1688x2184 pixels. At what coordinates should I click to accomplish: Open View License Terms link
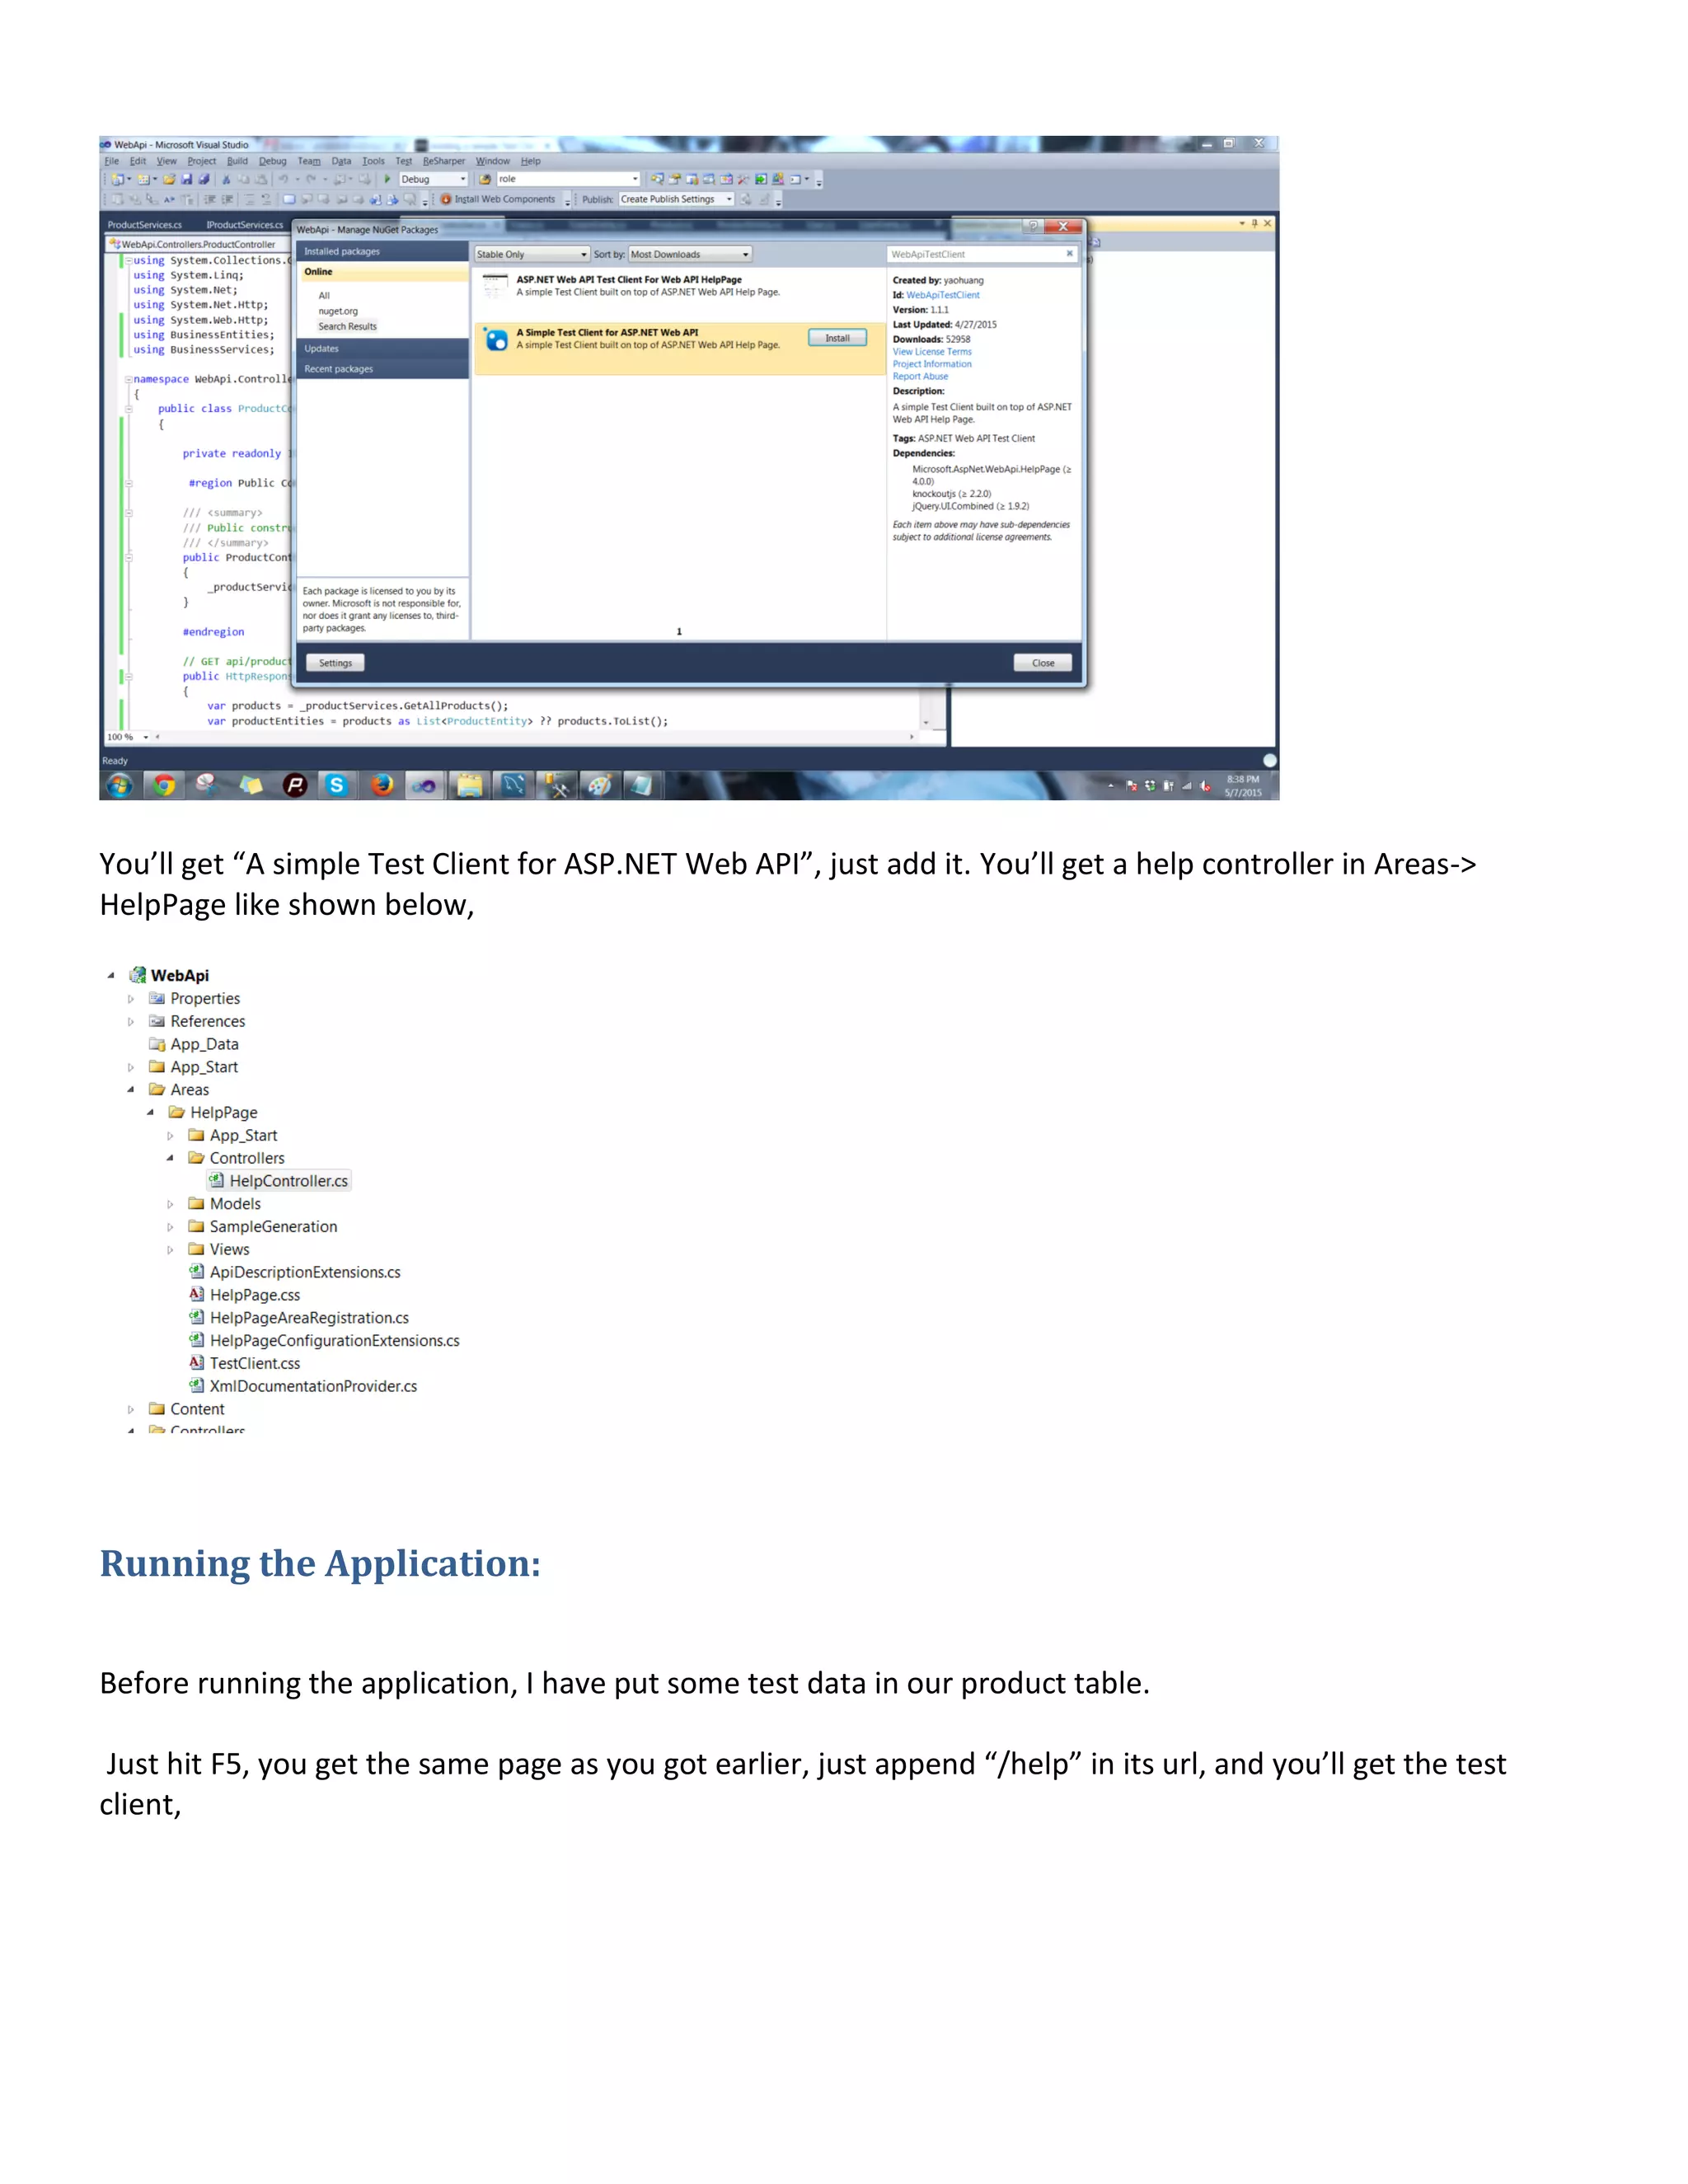pos(932,352)
